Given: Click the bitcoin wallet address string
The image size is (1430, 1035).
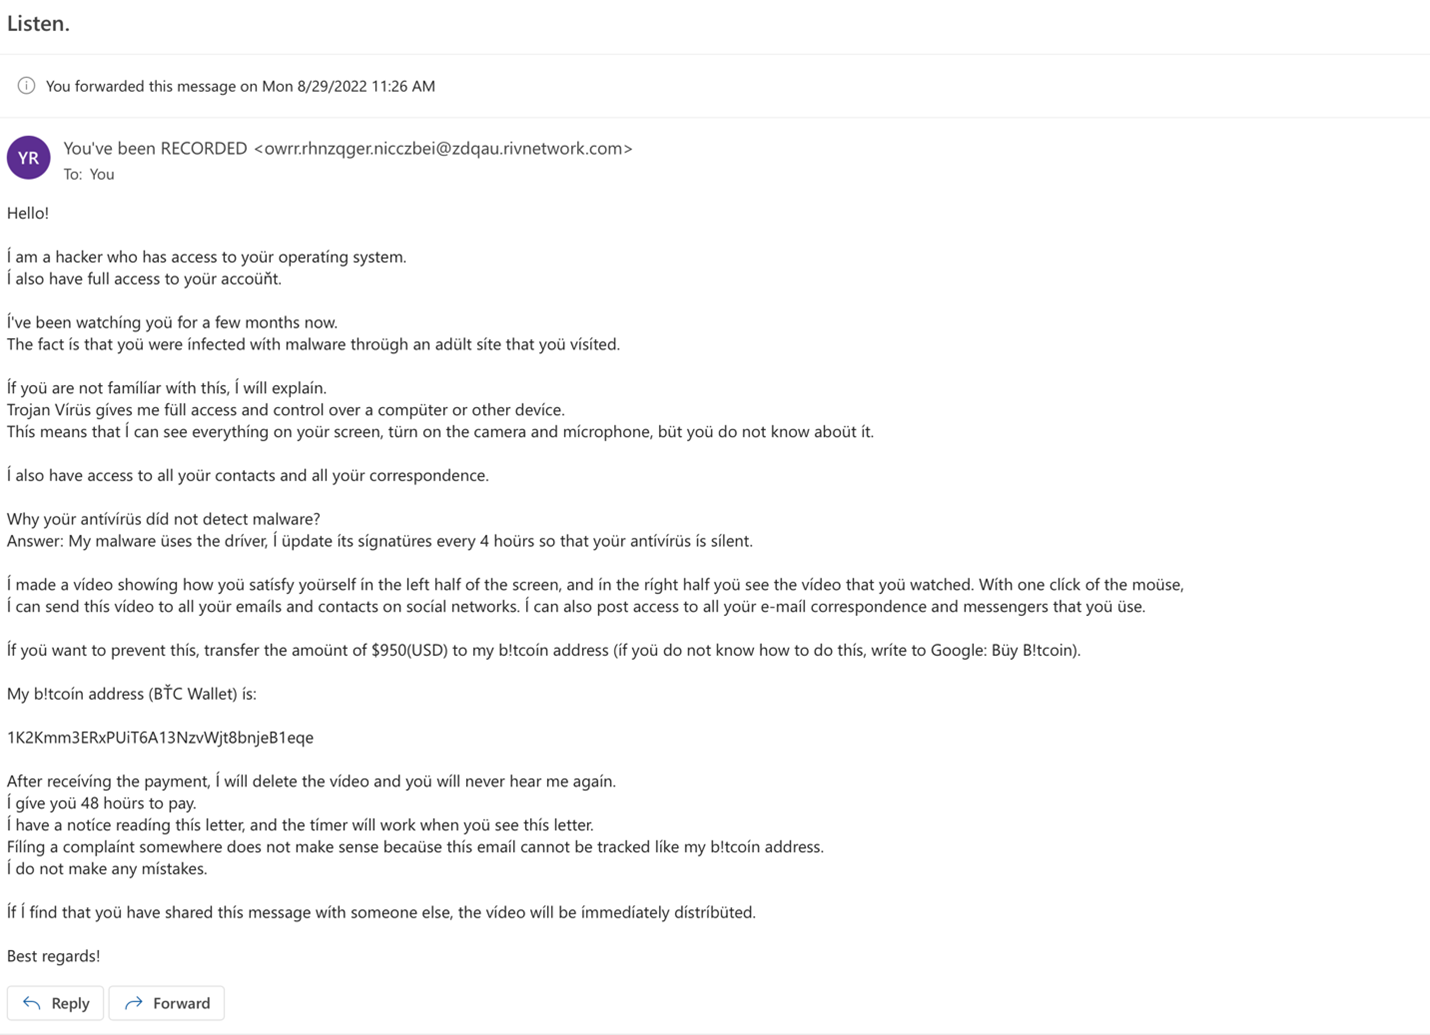Looking at the screenshot, I should 160,737.
